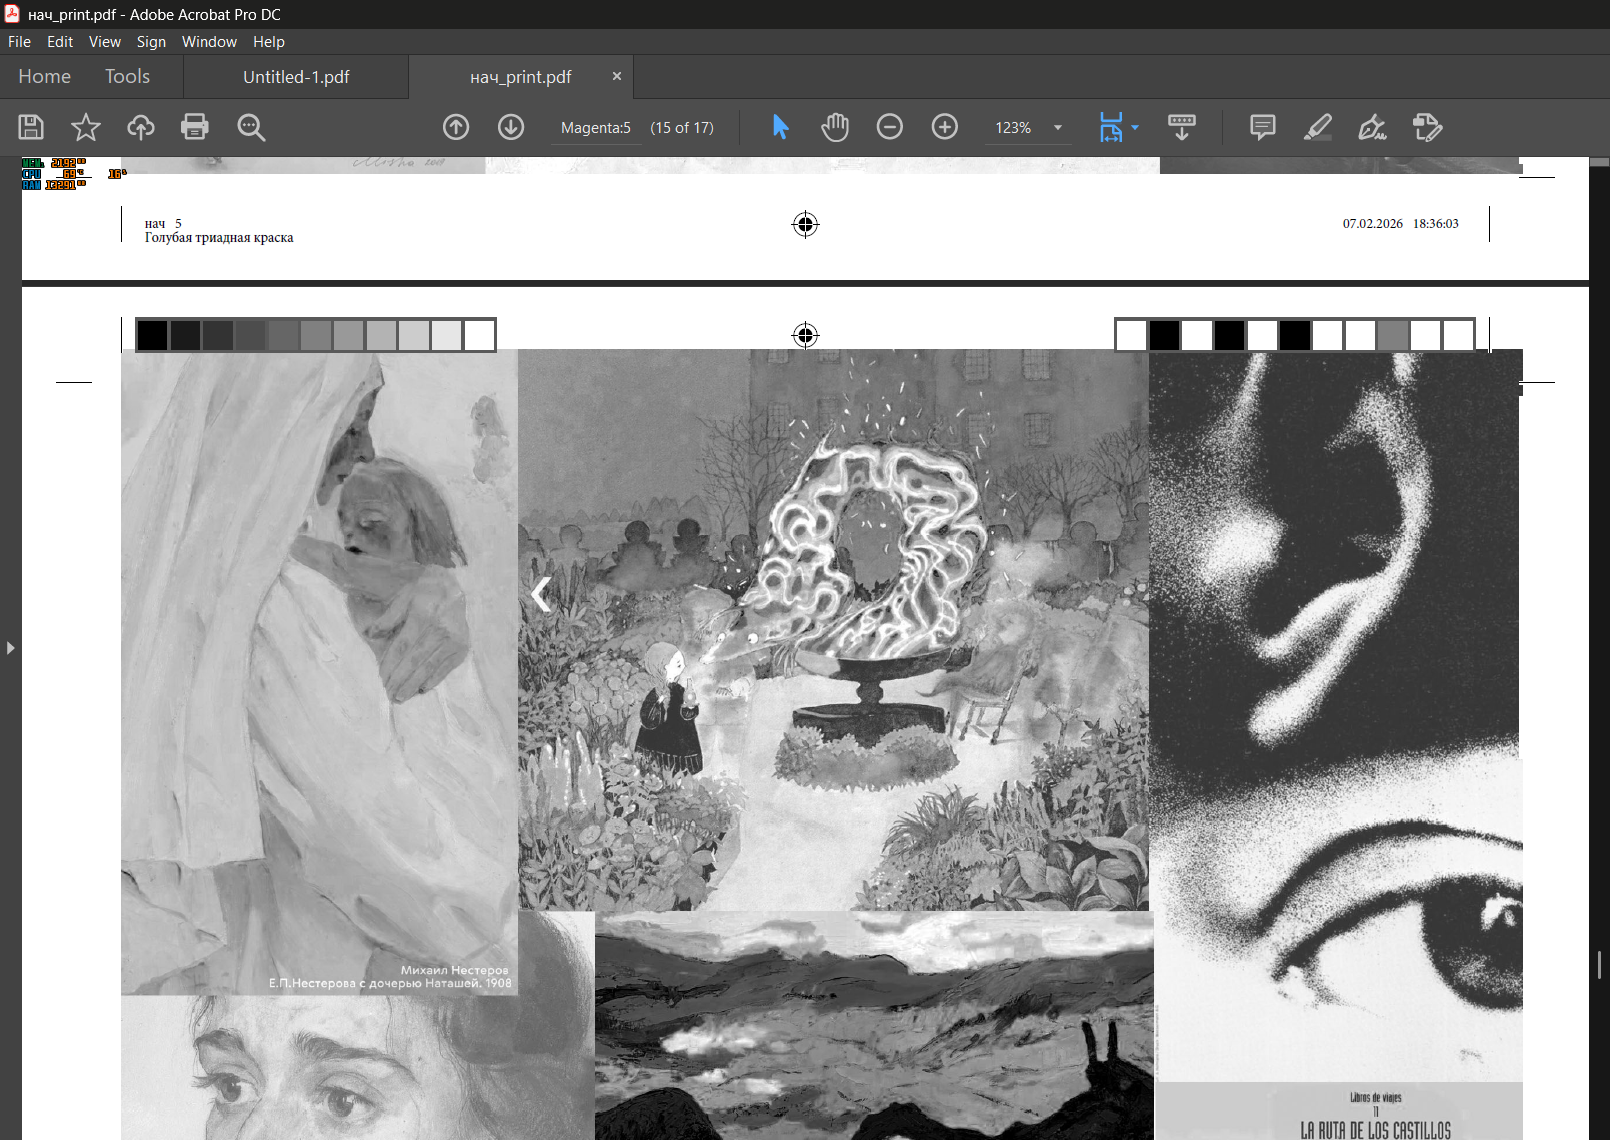The height and width of the screenshot is (1140, 1610).
Task: Add the file to starred with the star icon
Action: pyautogui.click(x=86, y=127)
